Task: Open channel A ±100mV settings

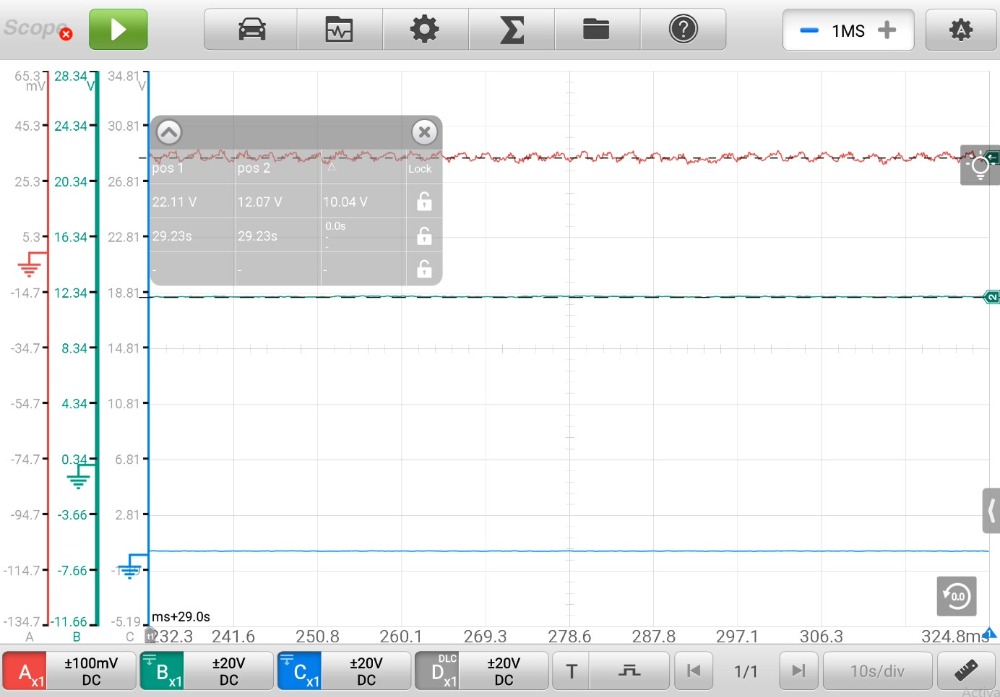Action: [x=68, y=671]
